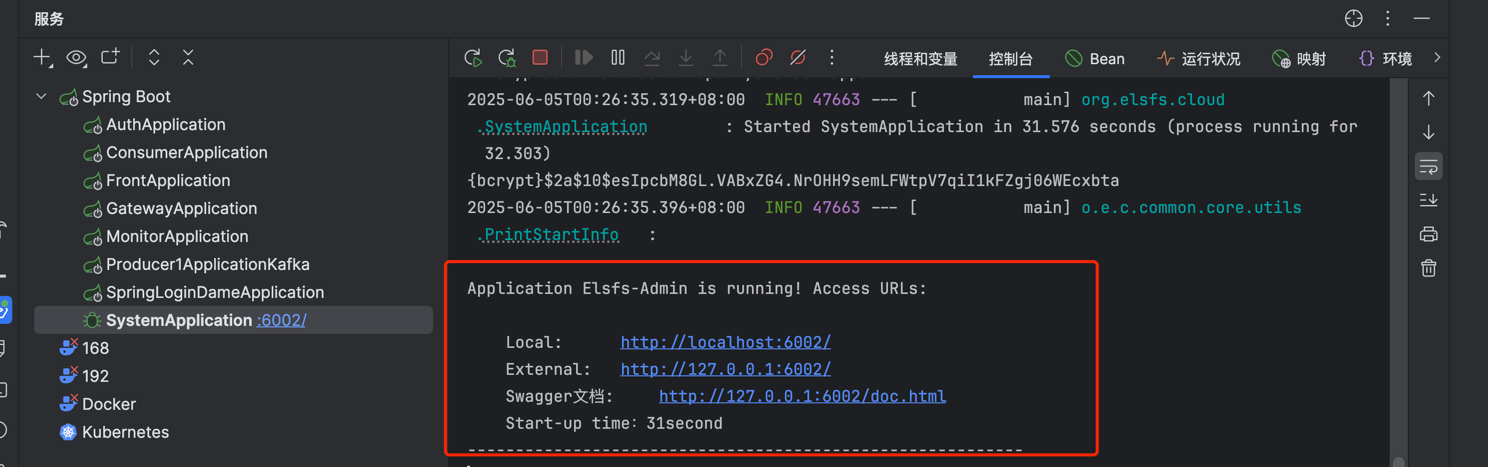
Task: Click the Mute Breakpoints icon
Action: [797, 58]
